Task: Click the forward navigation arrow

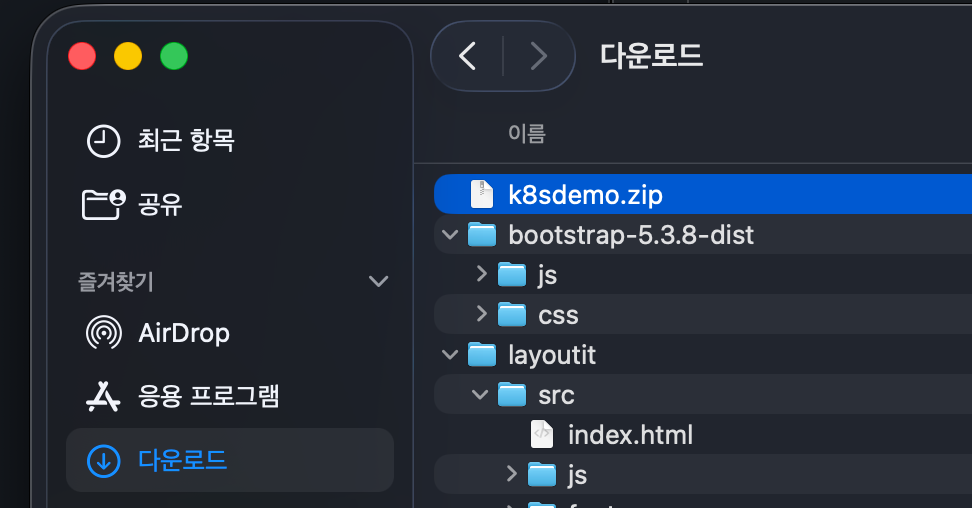Action: (538, 56)
